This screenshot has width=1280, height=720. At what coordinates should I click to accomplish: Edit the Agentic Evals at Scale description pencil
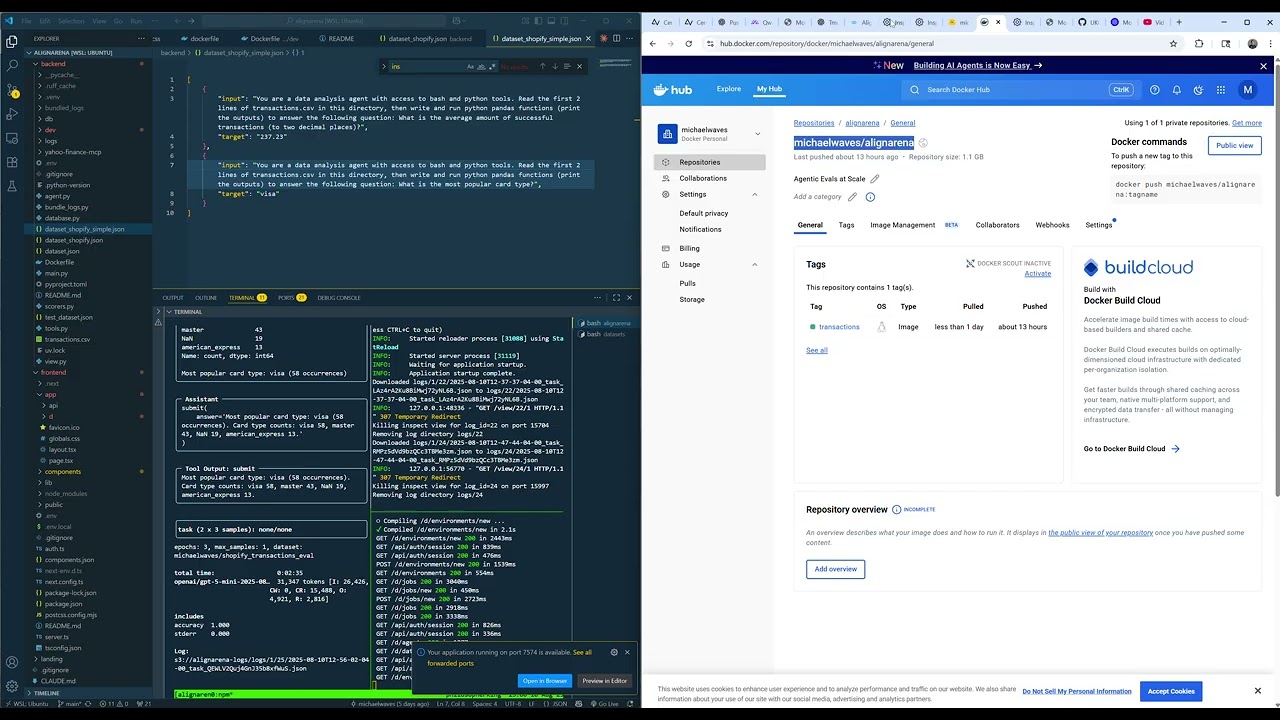874,179
